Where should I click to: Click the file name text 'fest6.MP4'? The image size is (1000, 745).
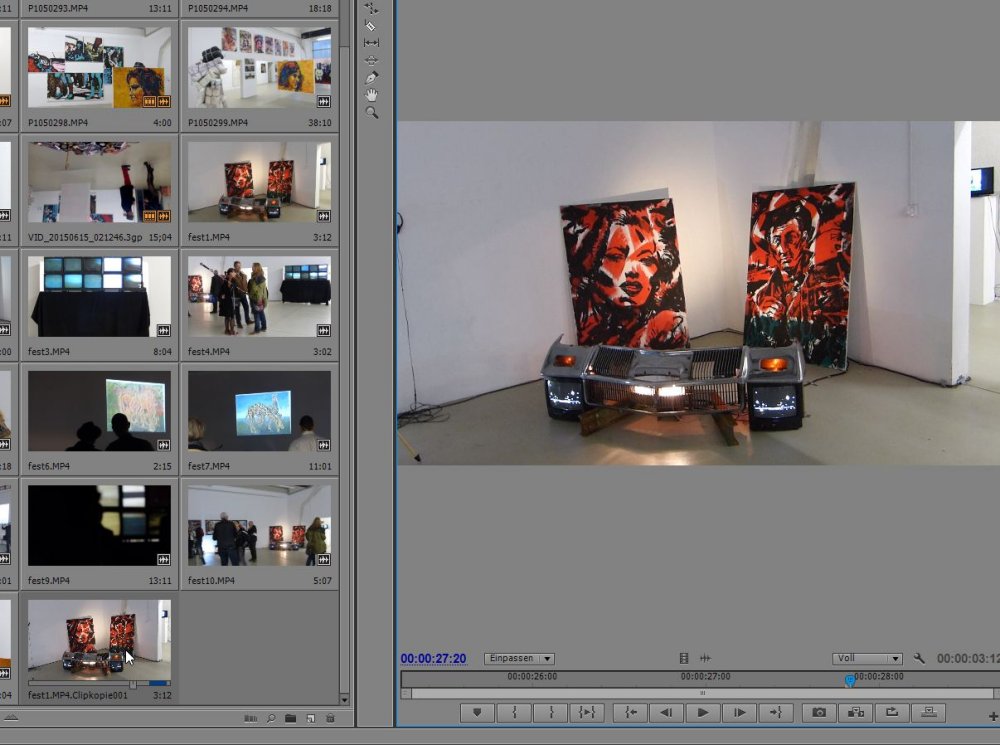(48, 466)
